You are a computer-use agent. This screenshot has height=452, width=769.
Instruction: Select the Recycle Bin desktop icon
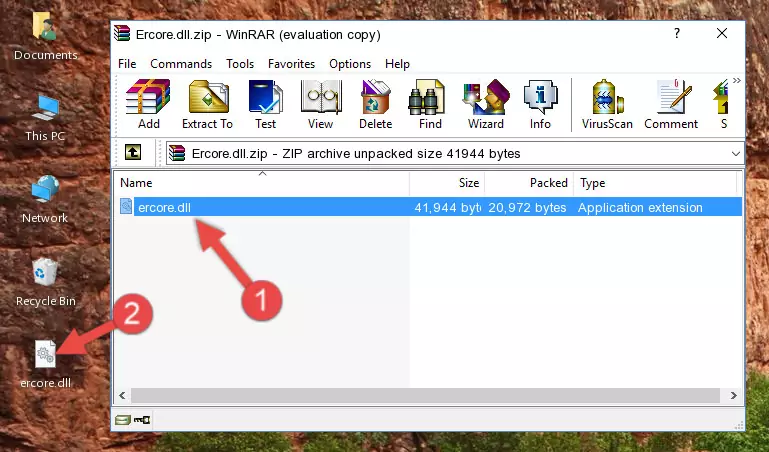tap(46, 283)
